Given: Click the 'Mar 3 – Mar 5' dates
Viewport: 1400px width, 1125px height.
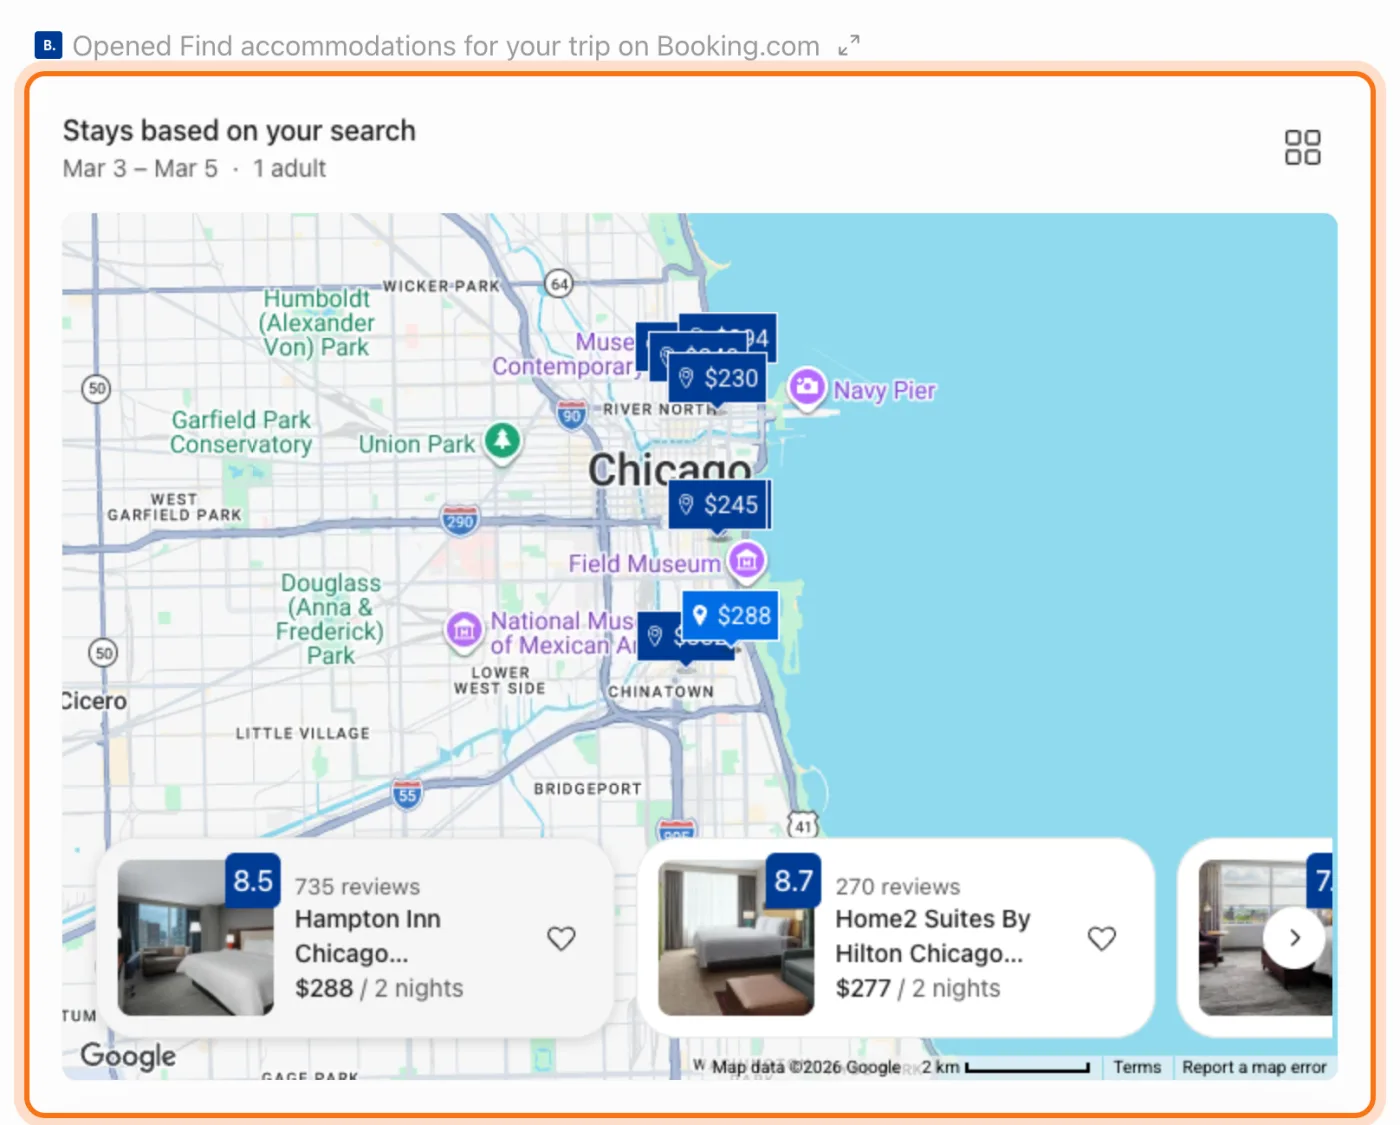Looking at the screenshot, I should (140, 168).
